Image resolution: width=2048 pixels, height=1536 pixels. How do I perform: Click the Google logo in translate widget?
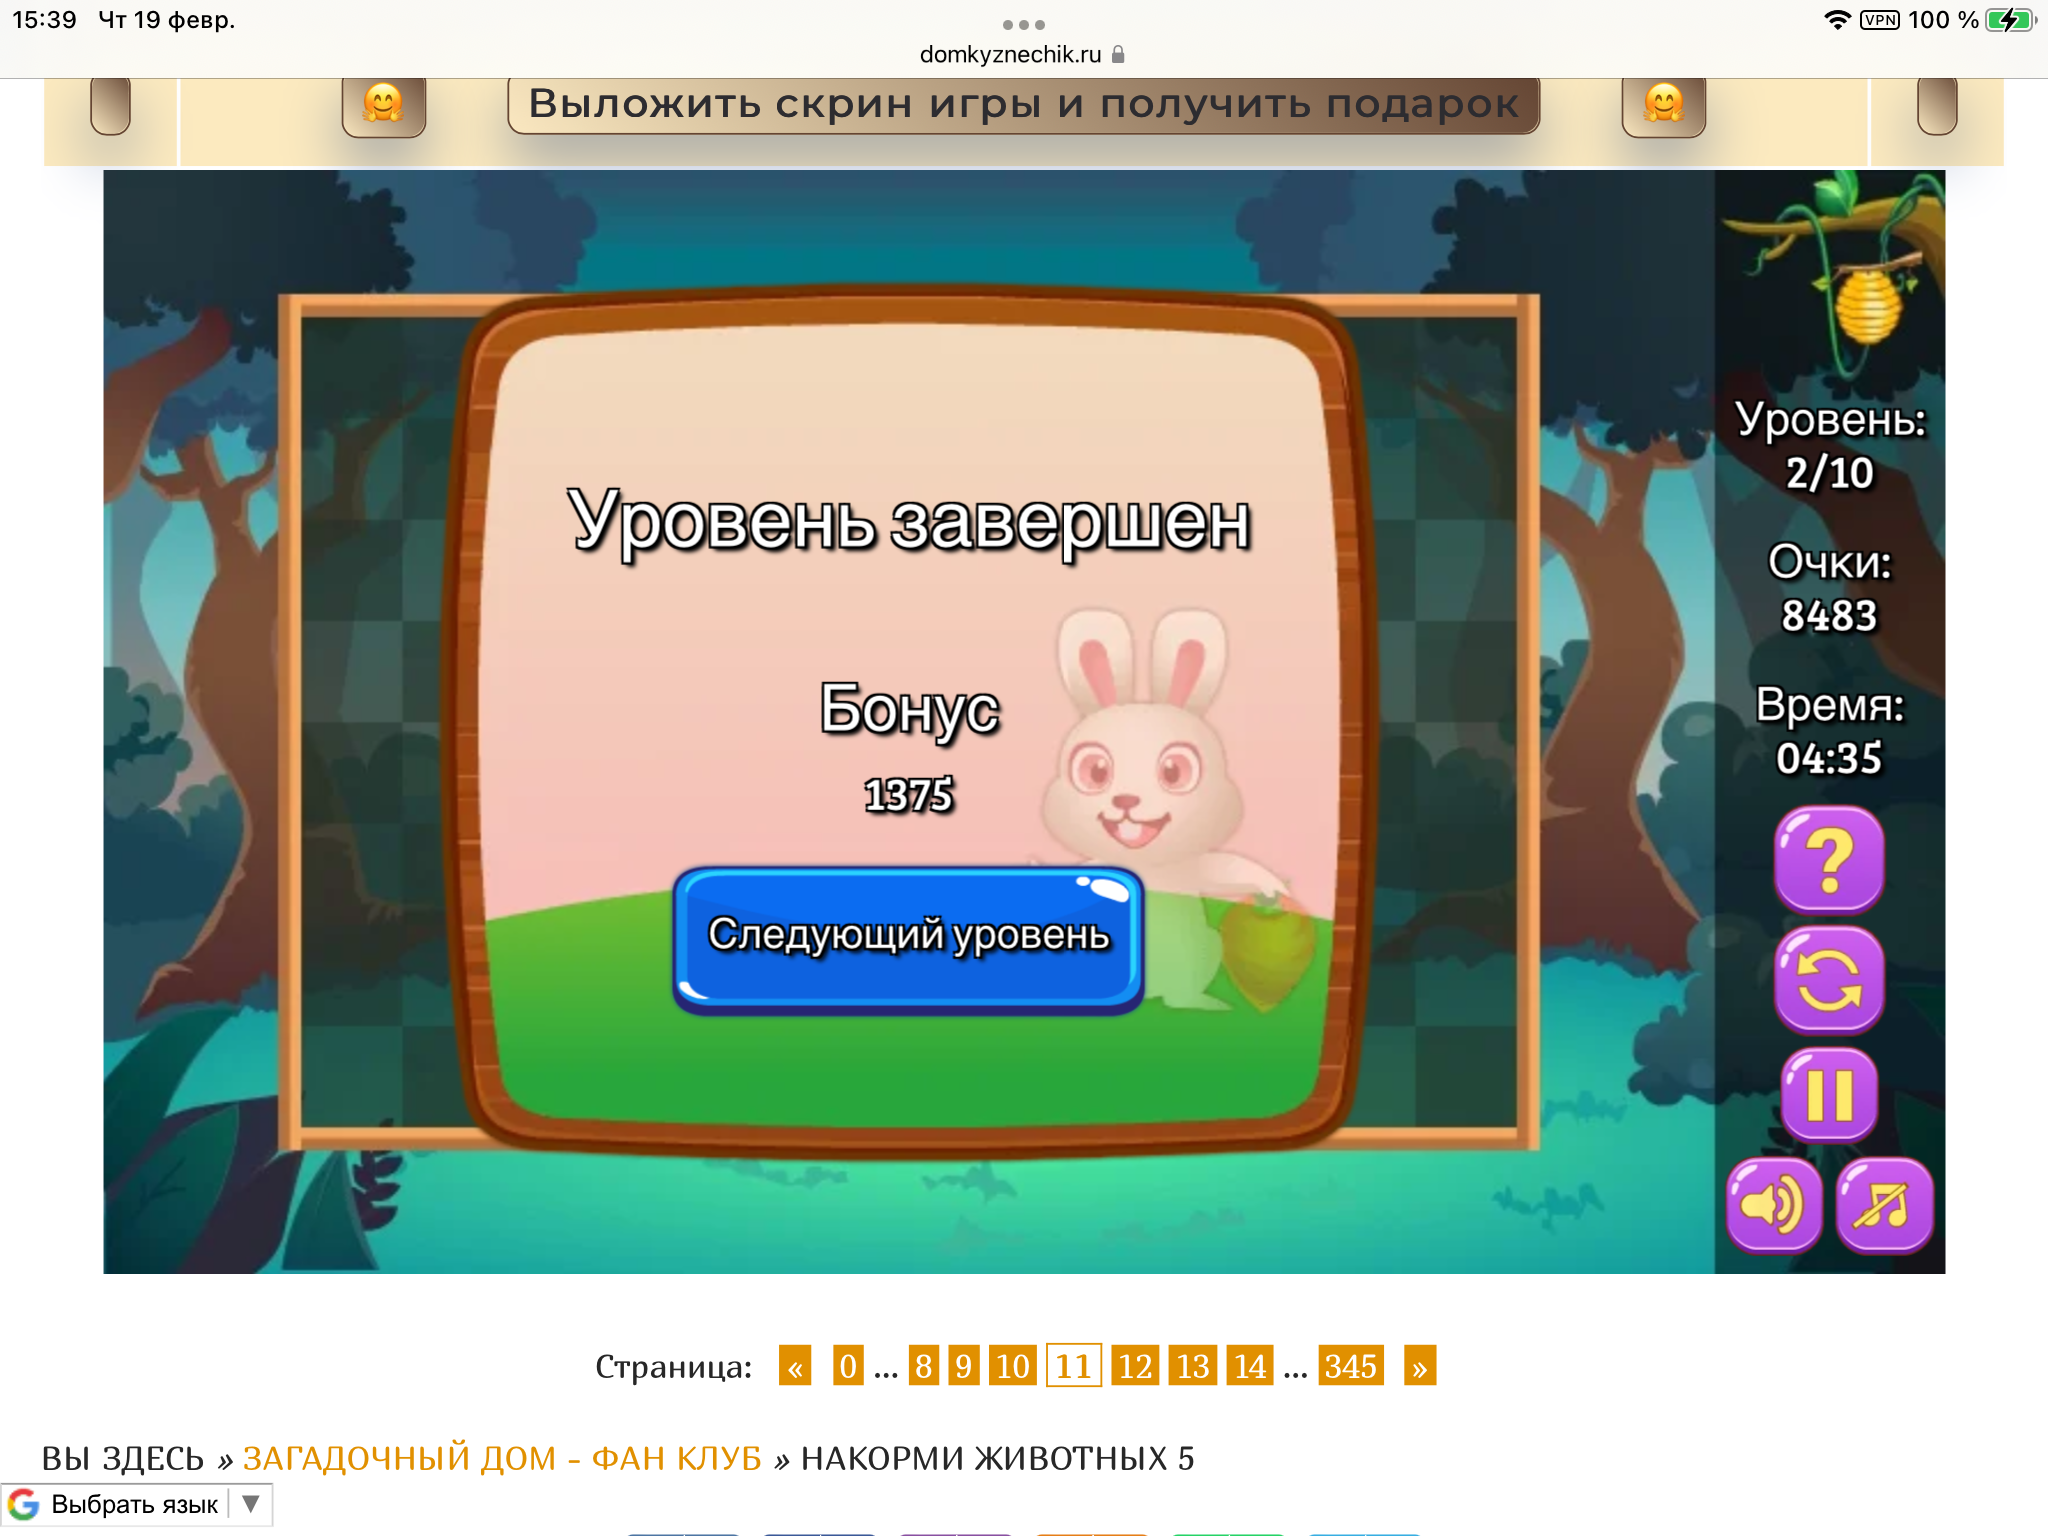[24, 1504]
